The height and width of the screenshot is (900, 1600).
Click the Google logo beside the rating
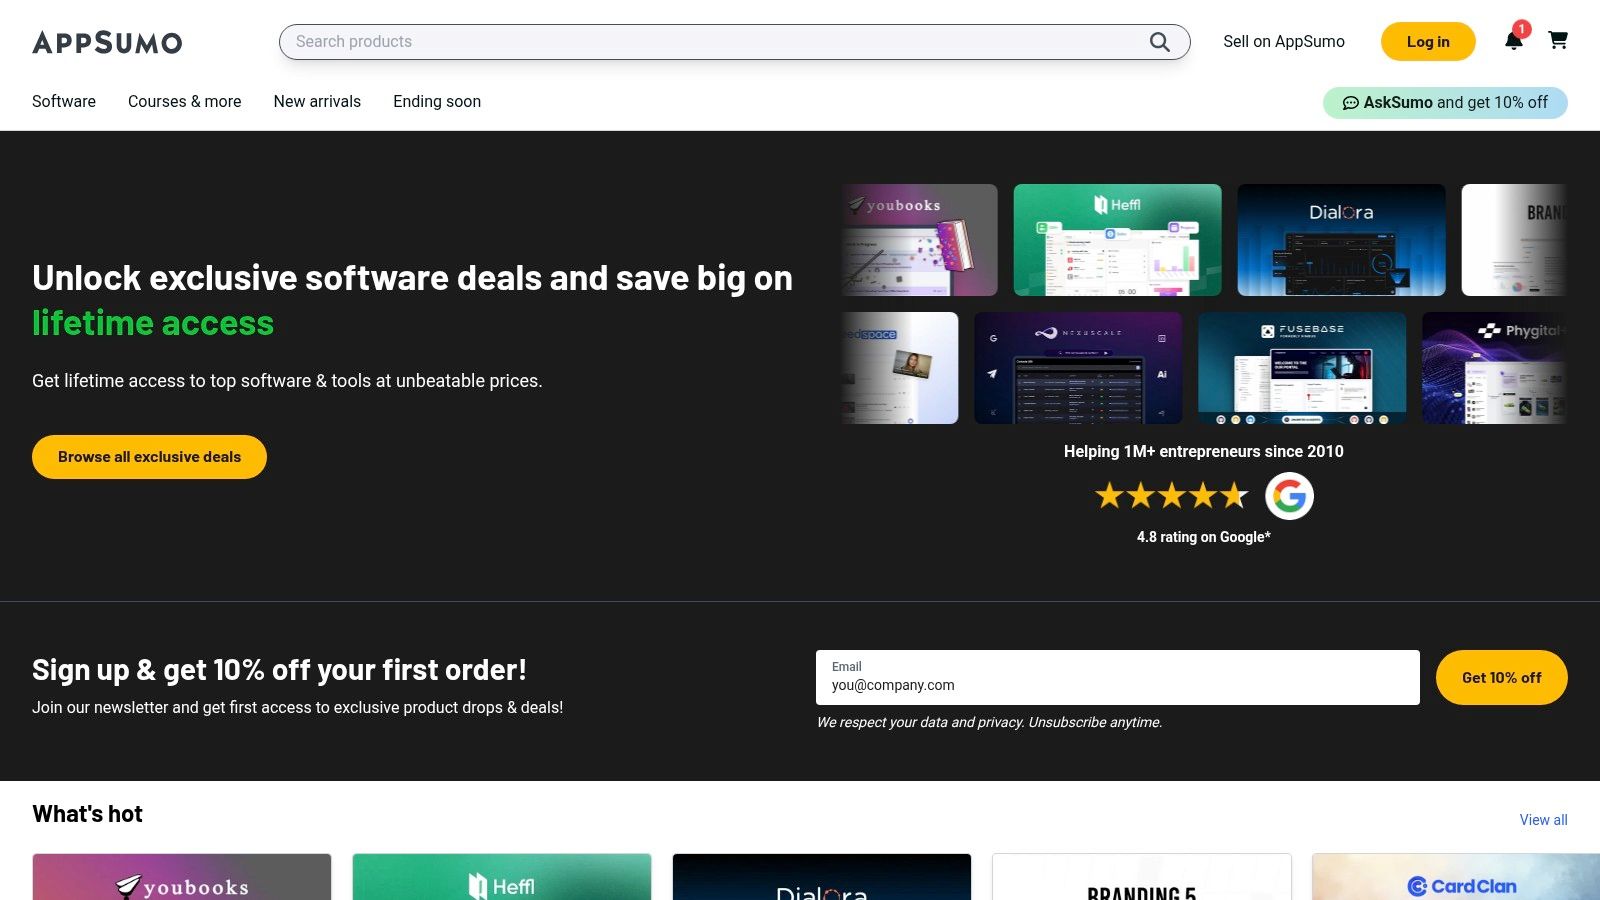point(1289,495)
